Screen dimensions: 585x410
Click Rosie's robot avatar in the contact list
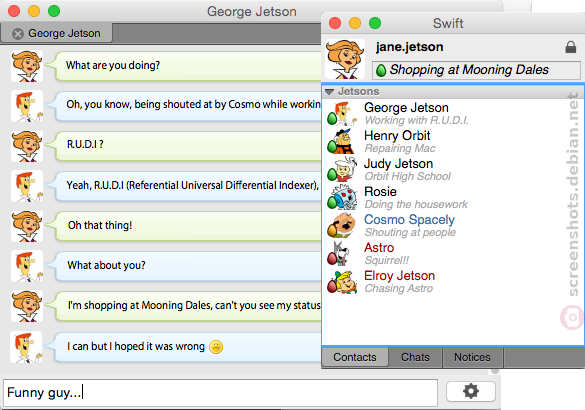tap(341, 198)
